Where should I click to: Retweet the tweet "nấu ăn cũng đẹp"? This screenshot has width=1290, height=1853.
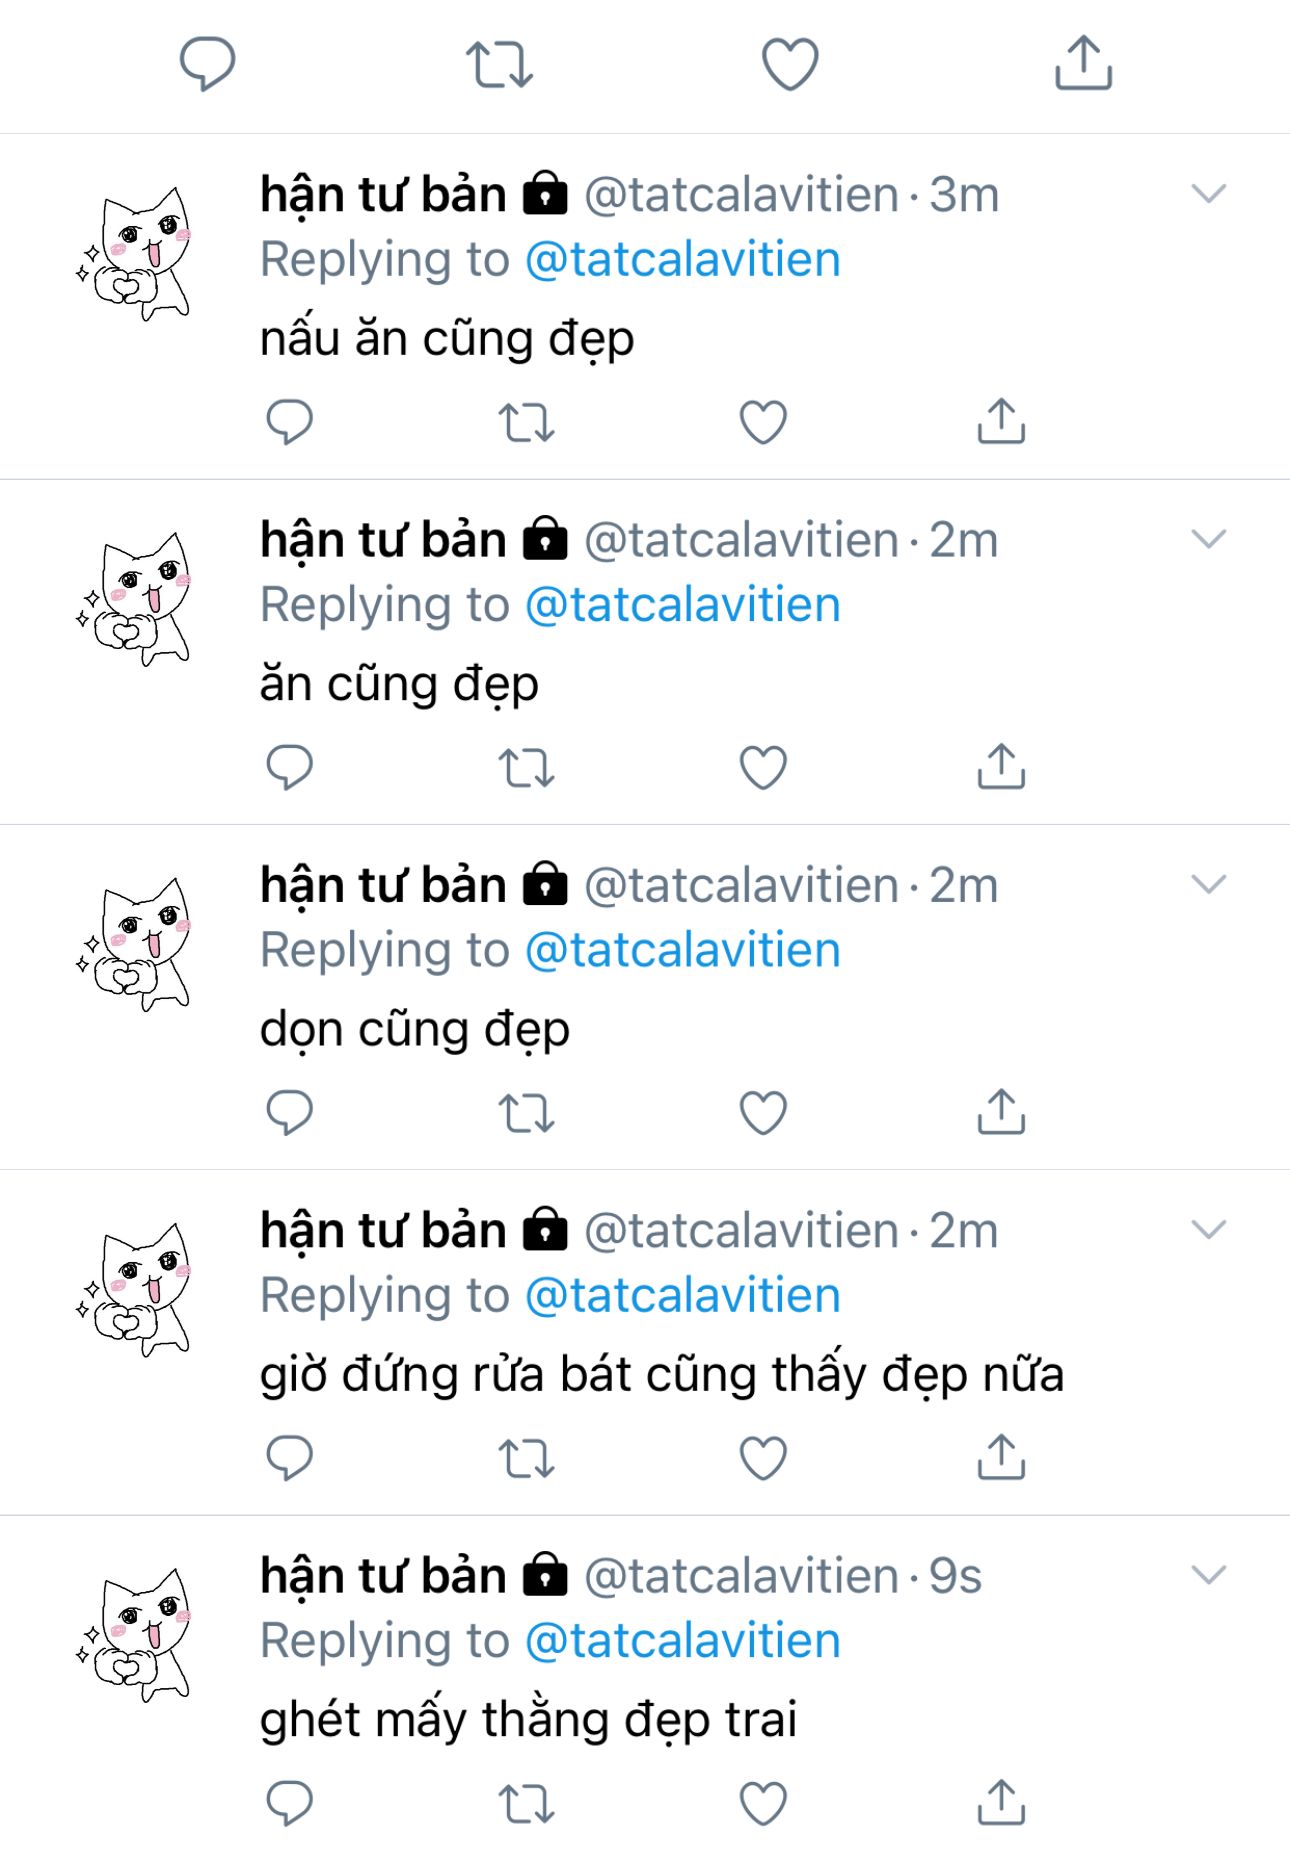(526, 421)
